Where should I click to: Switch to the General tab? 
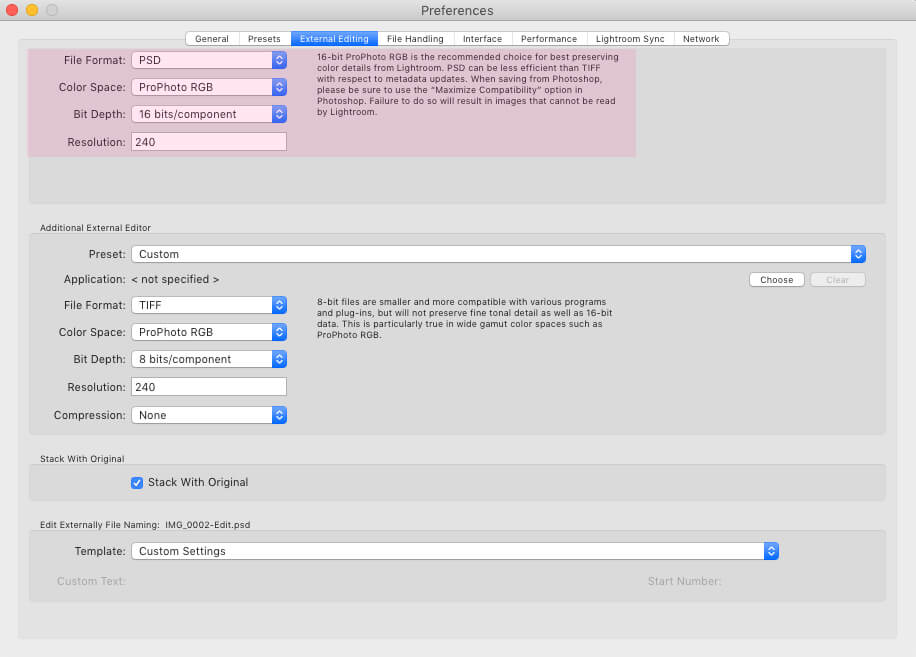(212, 38)
